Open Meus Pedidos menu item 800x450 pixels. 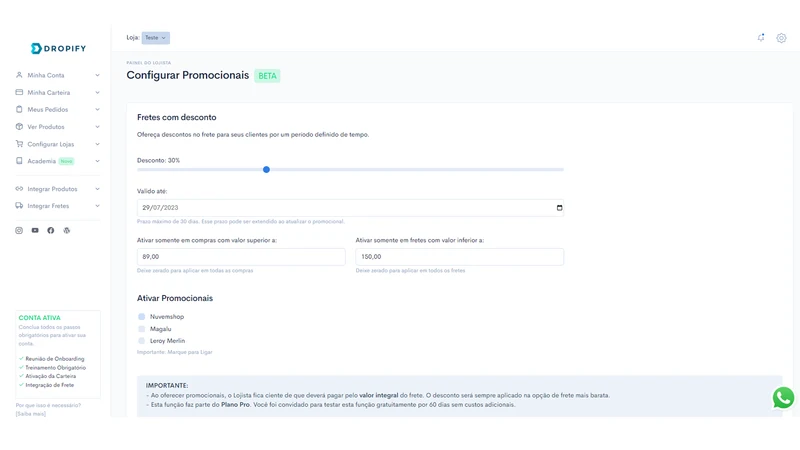tap(58, 109)
